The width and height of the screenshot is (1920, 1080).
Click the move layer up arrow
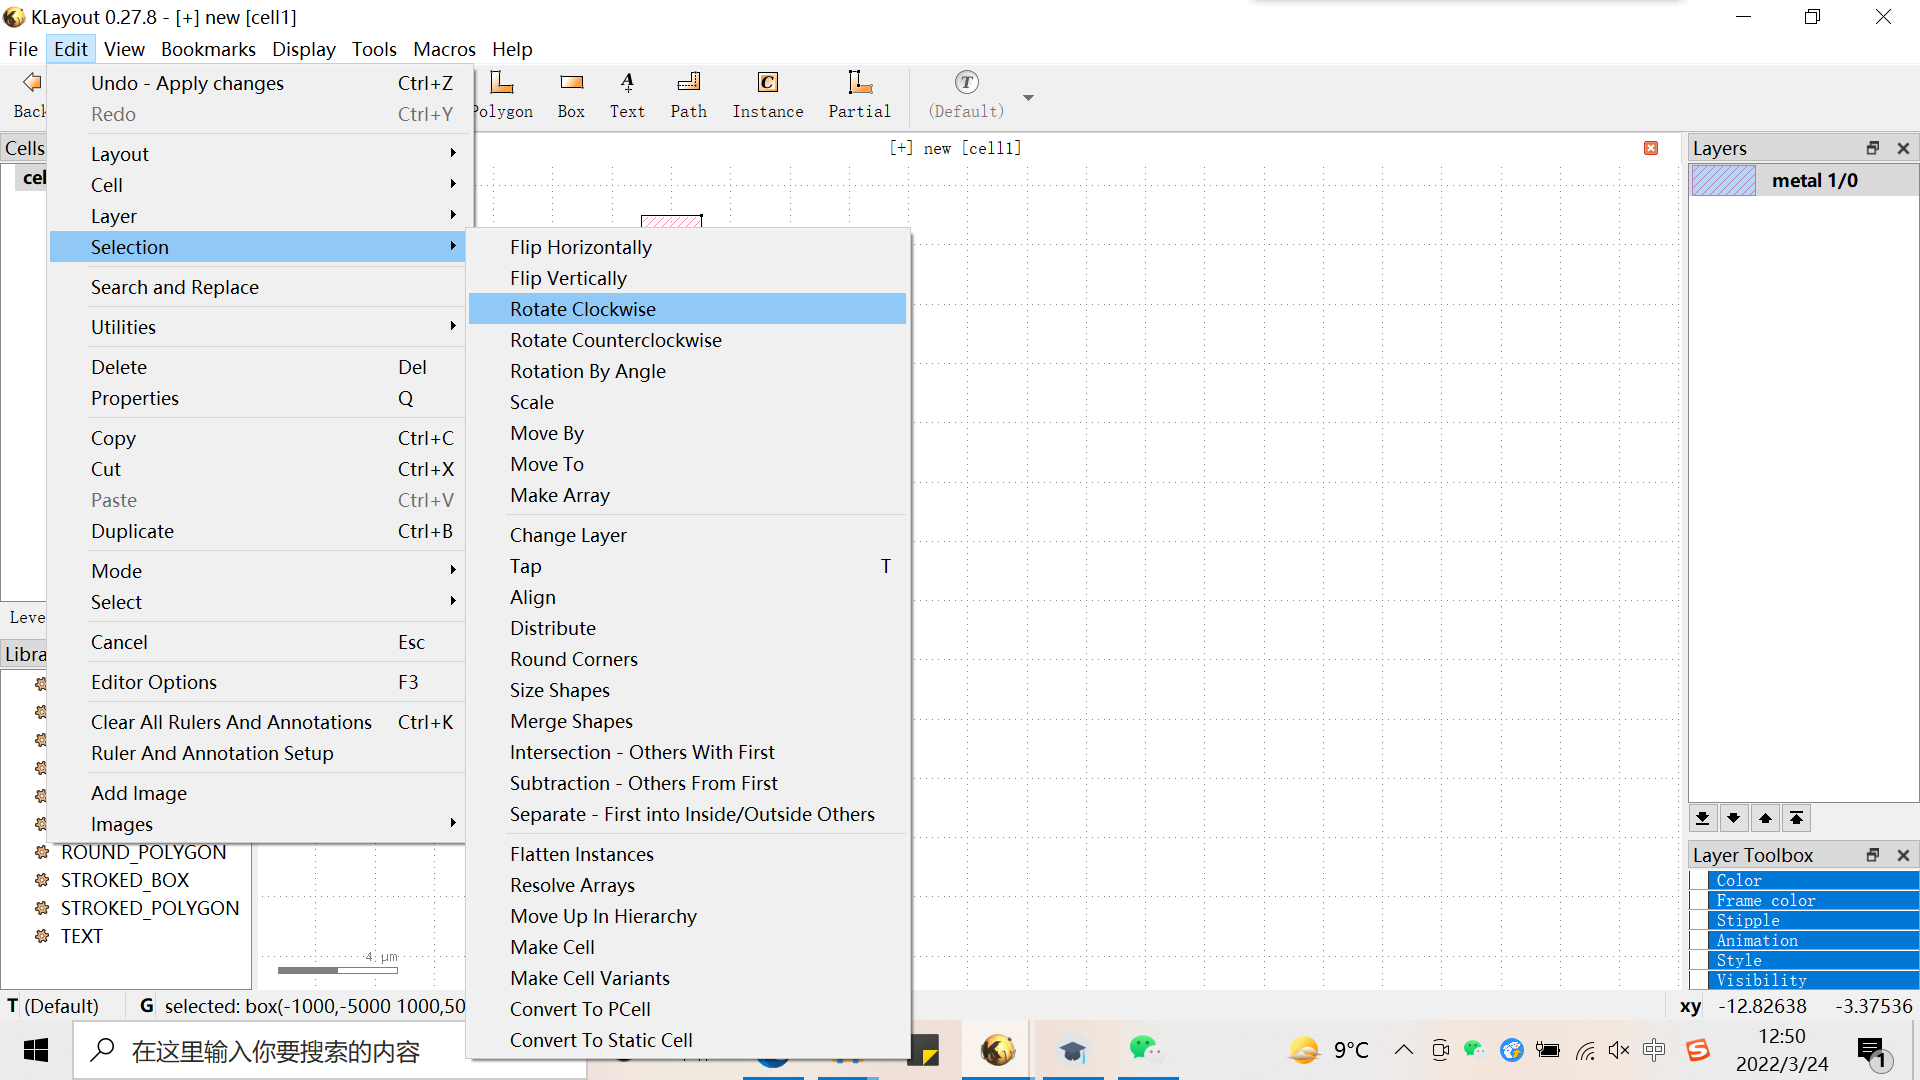pos(1765,818)
